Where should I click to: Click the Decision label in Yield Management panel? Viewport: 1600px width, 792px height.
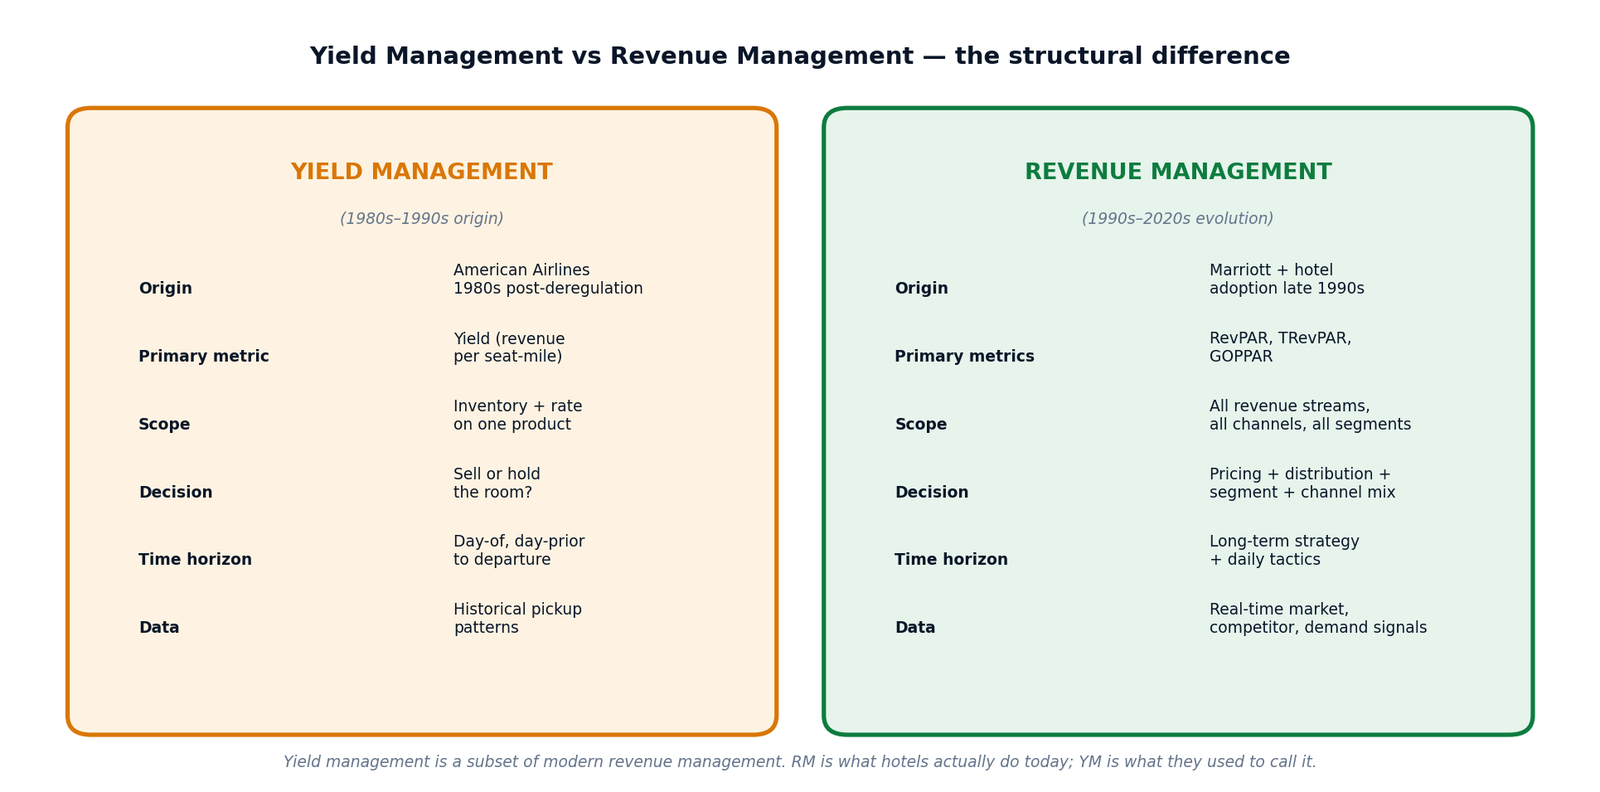point(175,493)
